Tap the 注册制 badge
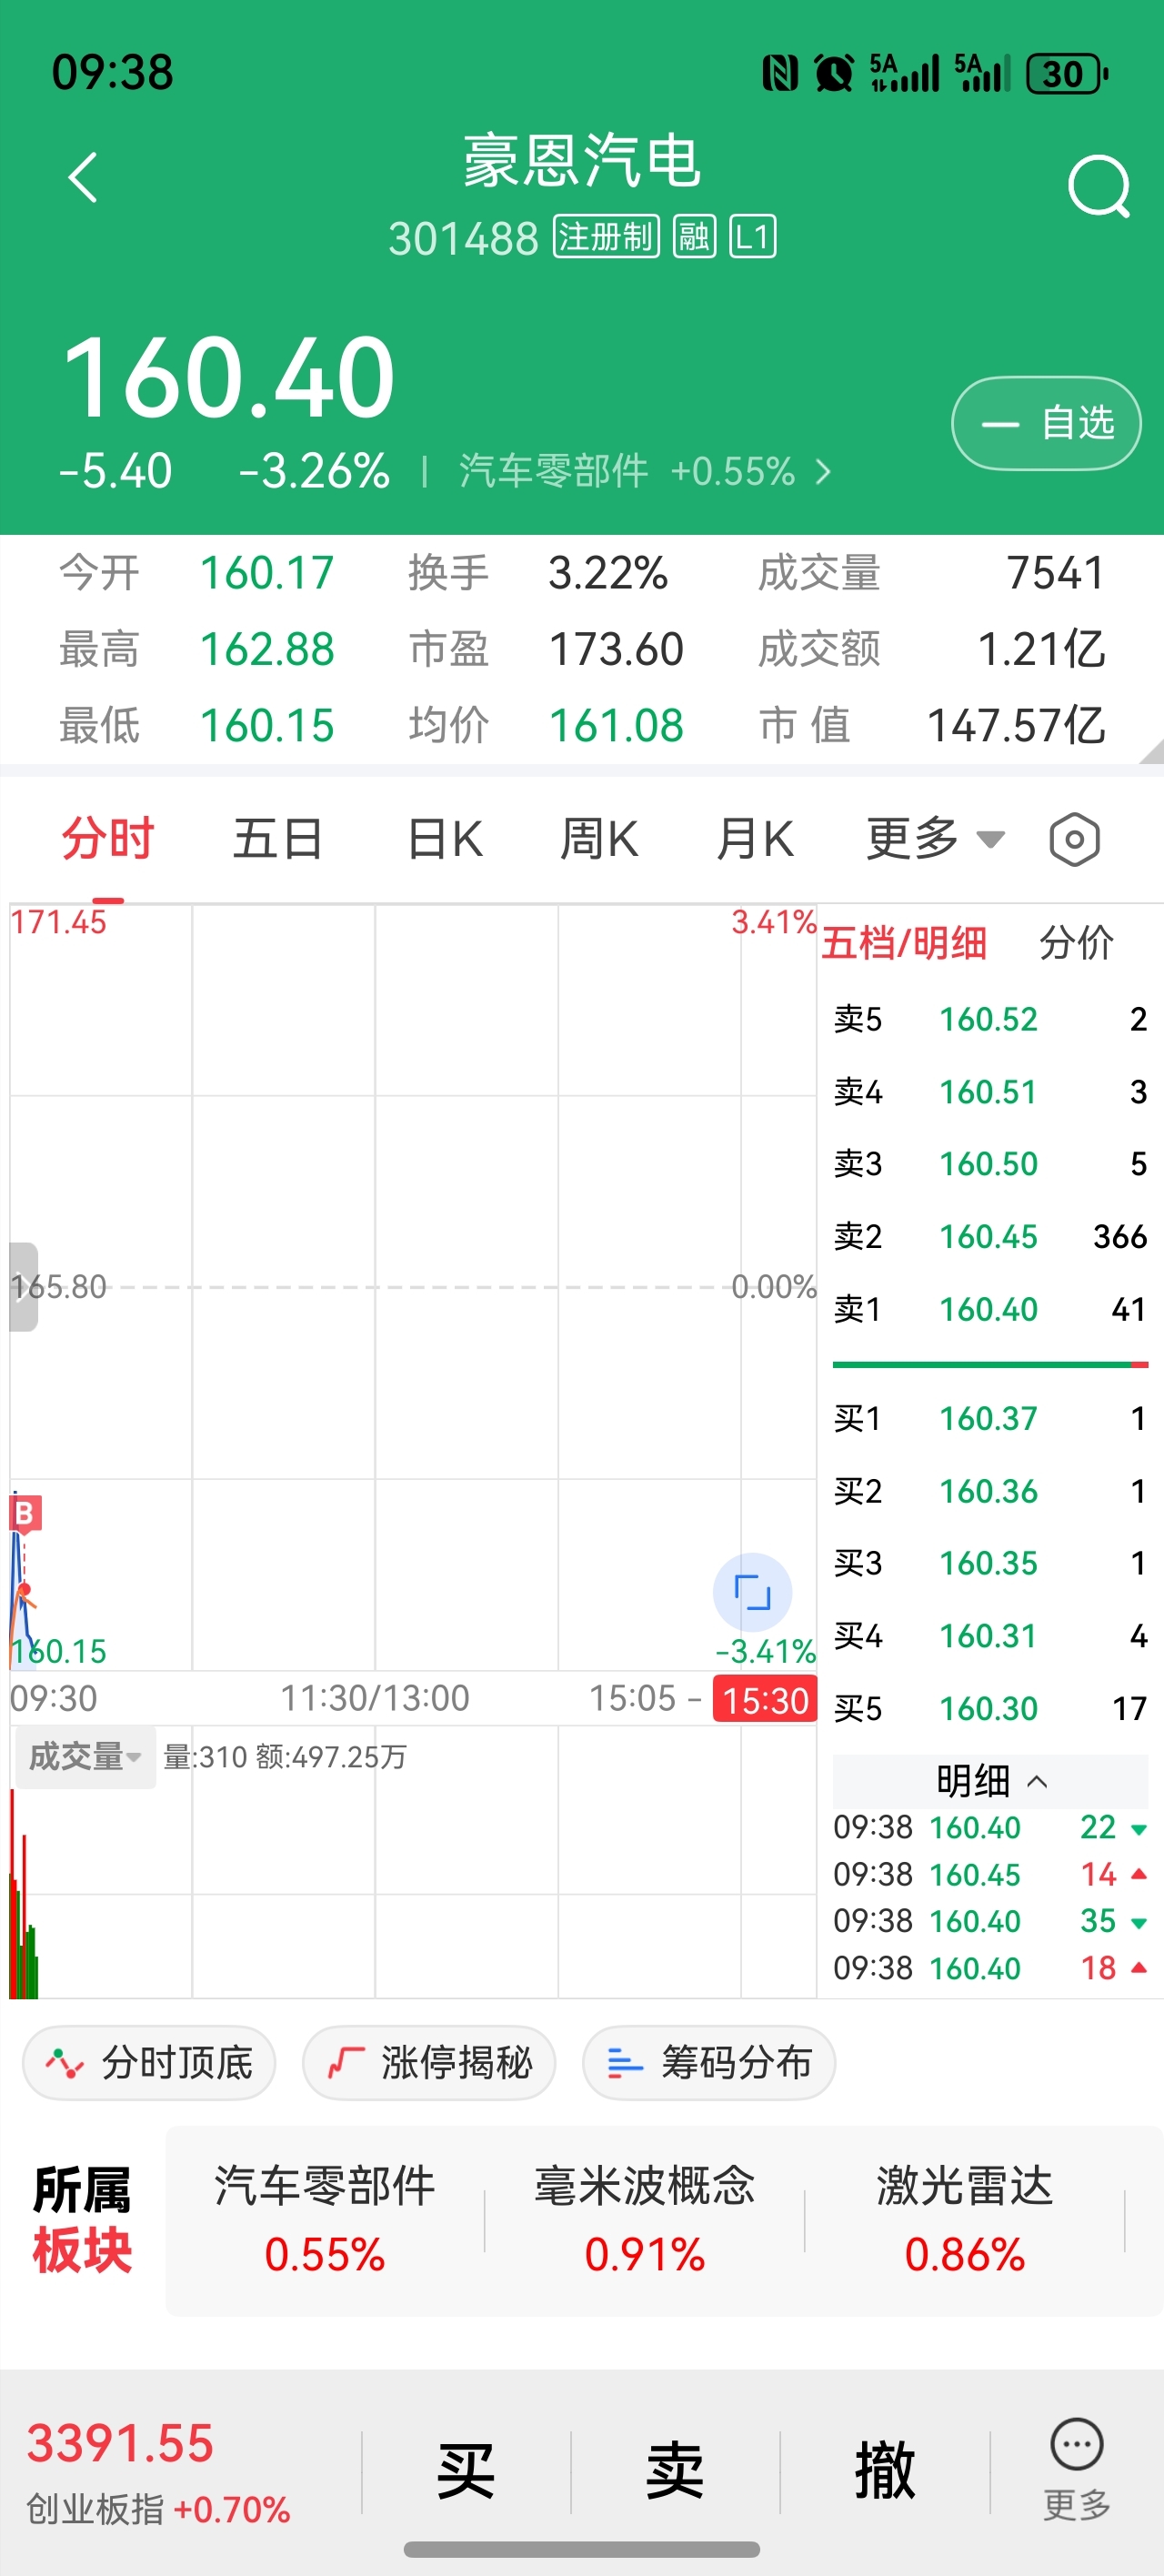Viewport: 1164px width, 2576px height. (606, 237)
